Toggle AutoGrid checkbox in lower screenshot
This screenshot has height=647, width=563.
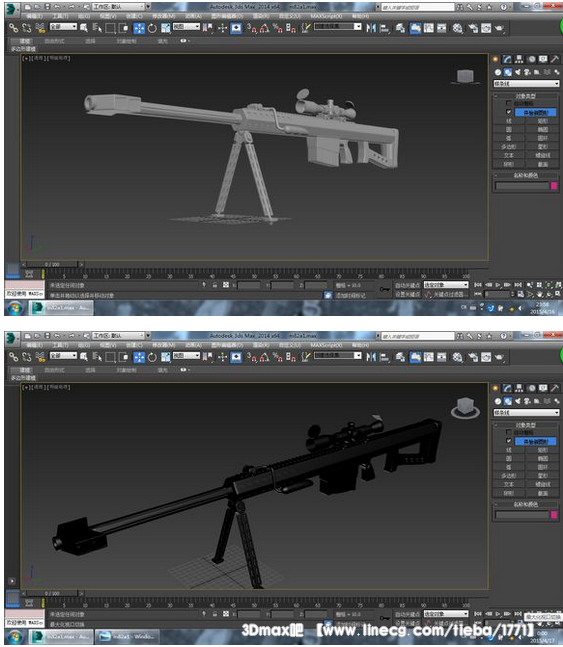click(509, 432)
